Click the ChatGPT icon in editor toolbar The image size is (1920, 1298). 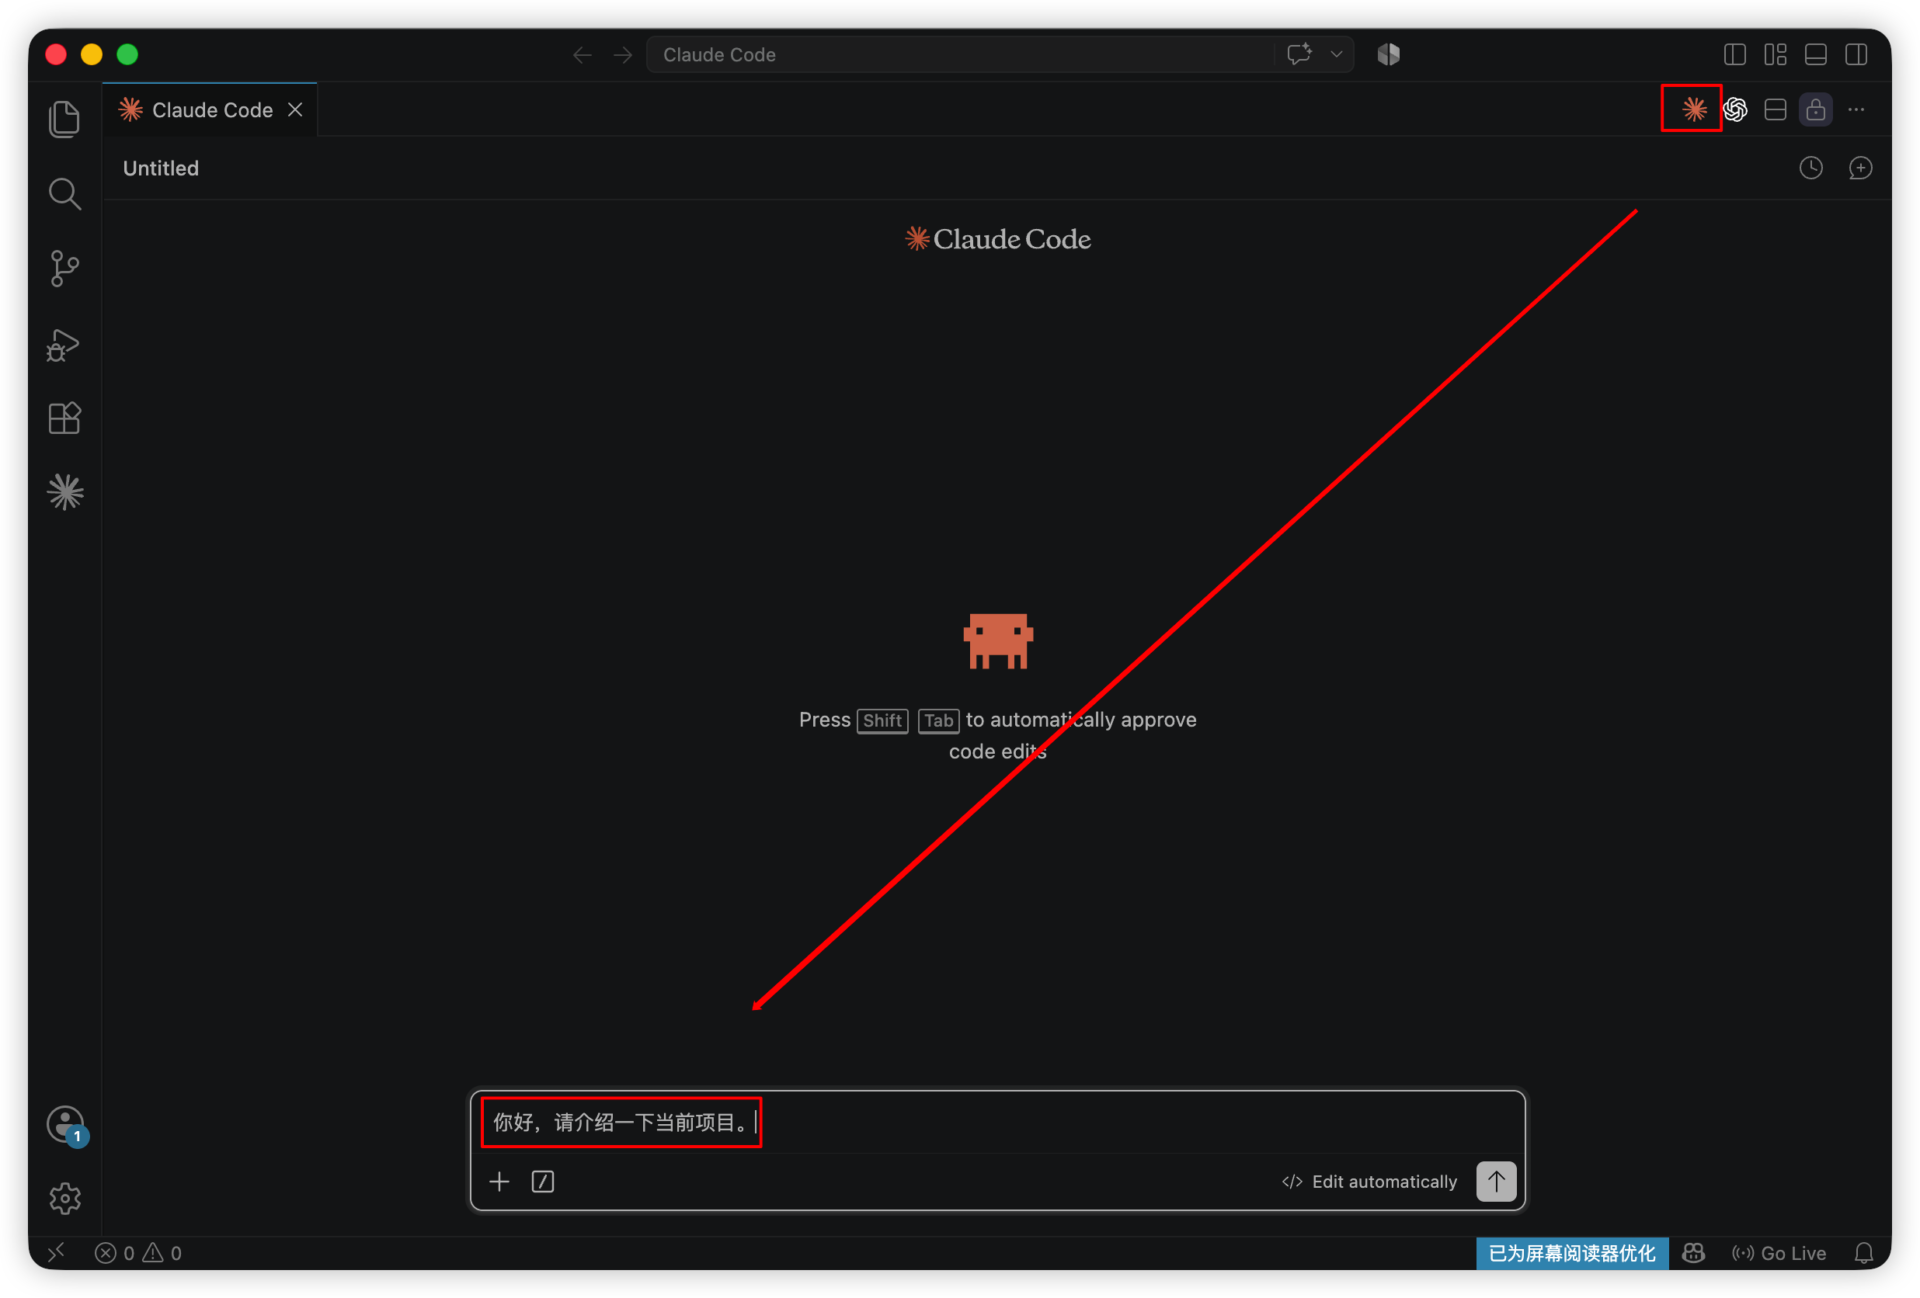[1735, 109]
